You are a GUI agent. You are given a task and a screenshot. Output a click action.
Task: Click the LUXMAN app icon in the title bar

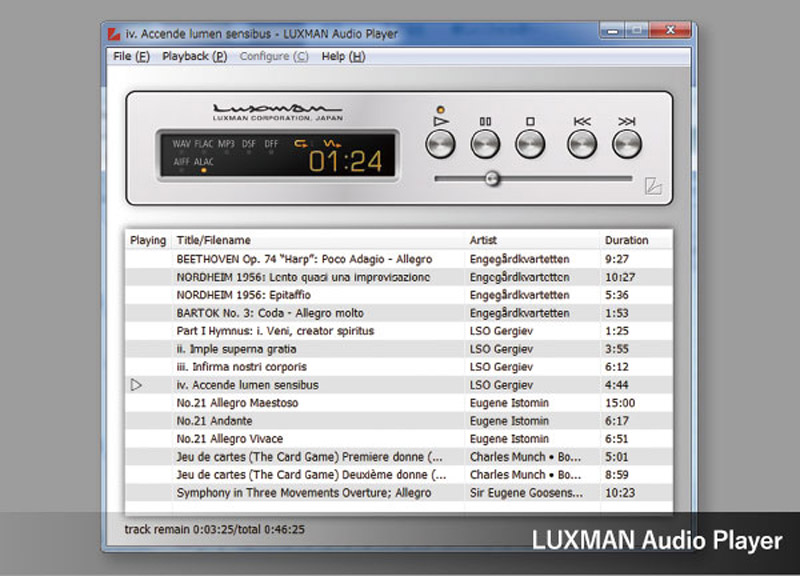[x=113, y=31]
